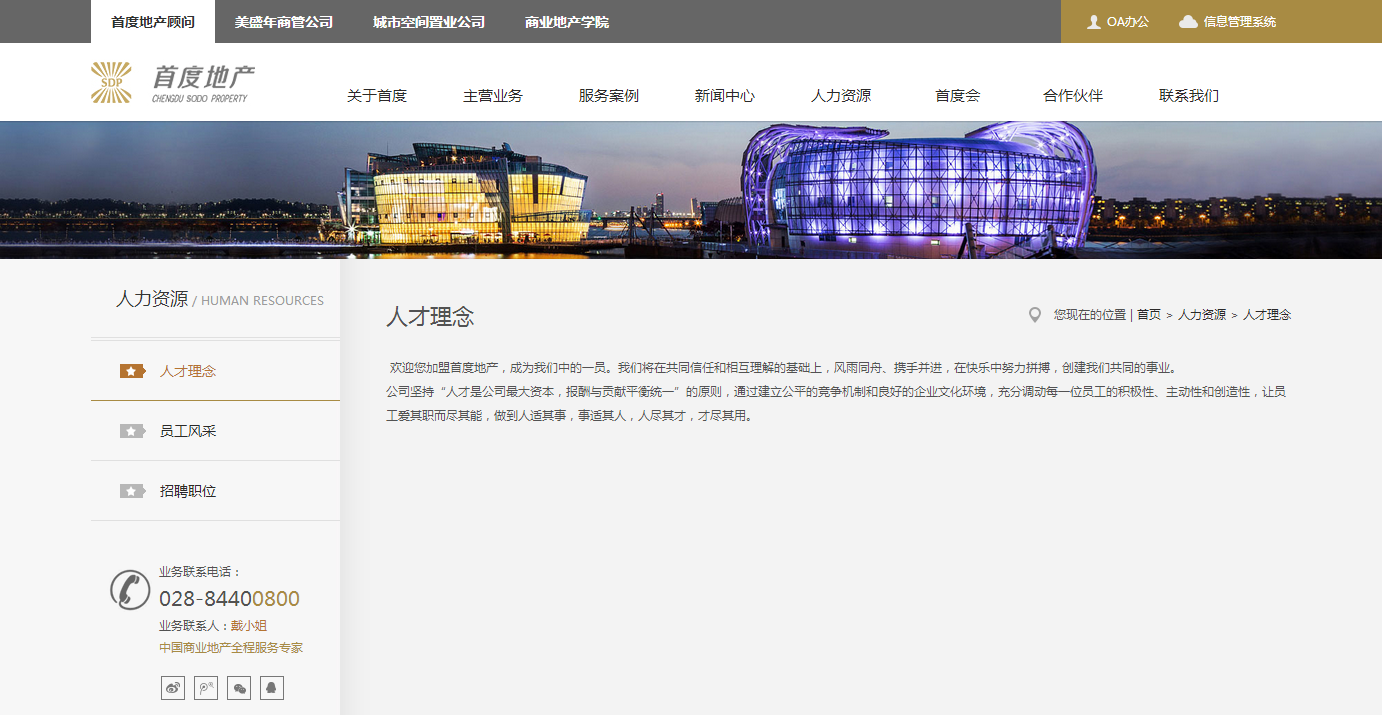The width and height of the screenshot is (1382, 715).
Task: Click the 业务联系电话 label
Action: click(x=200, y=572)
